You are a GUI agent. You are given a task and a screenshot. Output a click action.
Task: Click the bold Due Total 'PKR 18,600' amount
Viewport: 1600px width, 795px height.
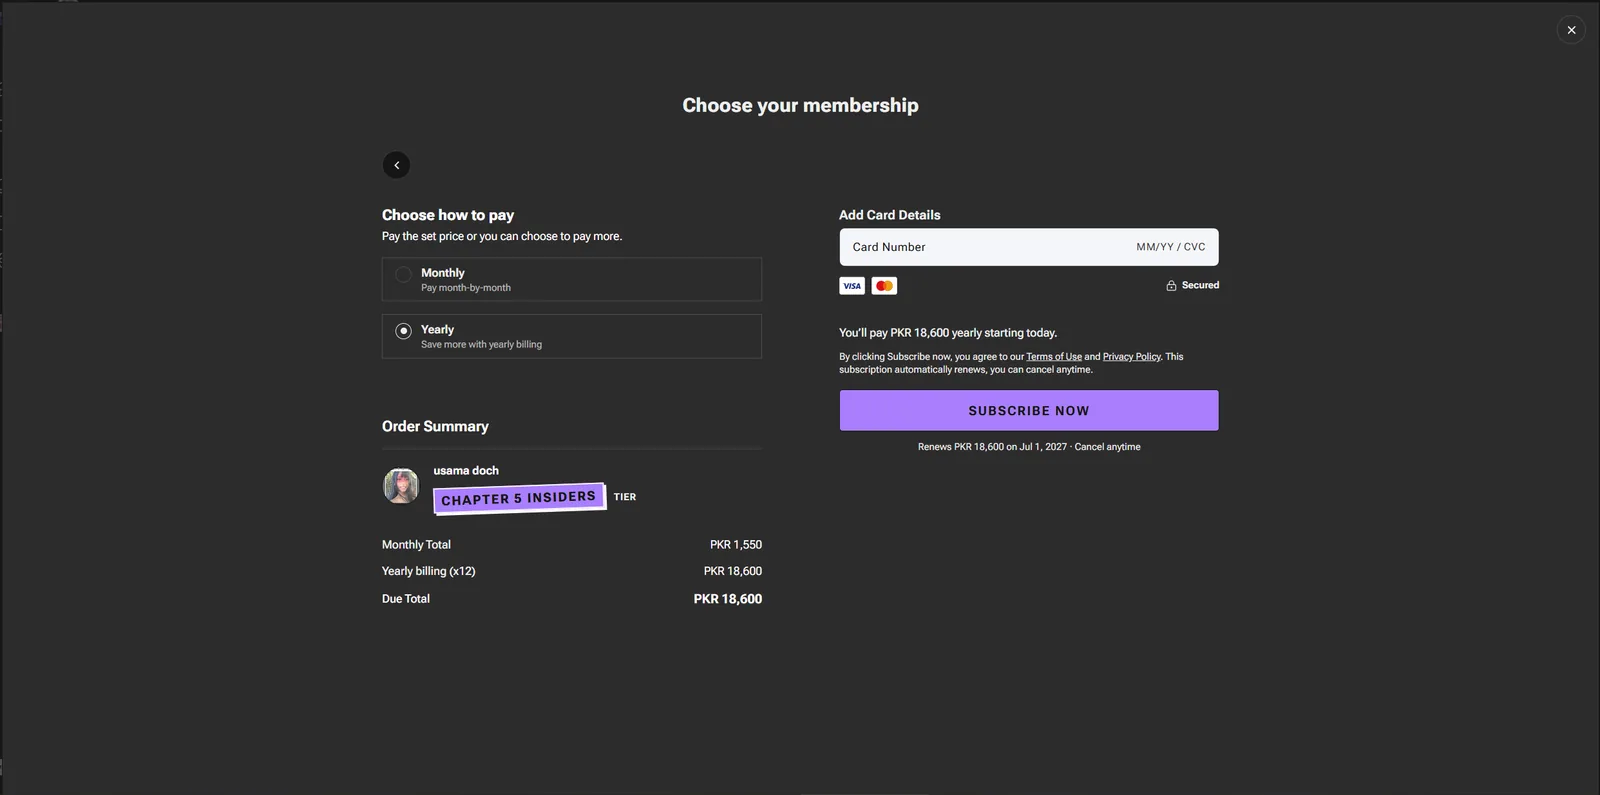click(728, 599)
